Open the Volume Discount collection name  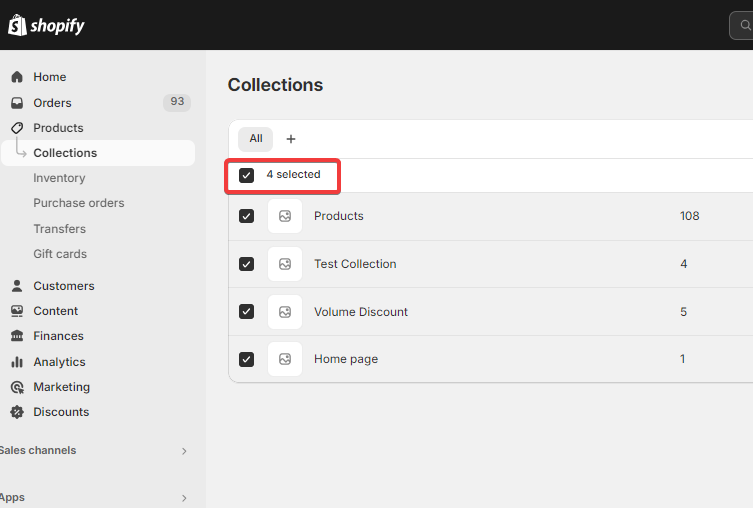coord(361,312)
